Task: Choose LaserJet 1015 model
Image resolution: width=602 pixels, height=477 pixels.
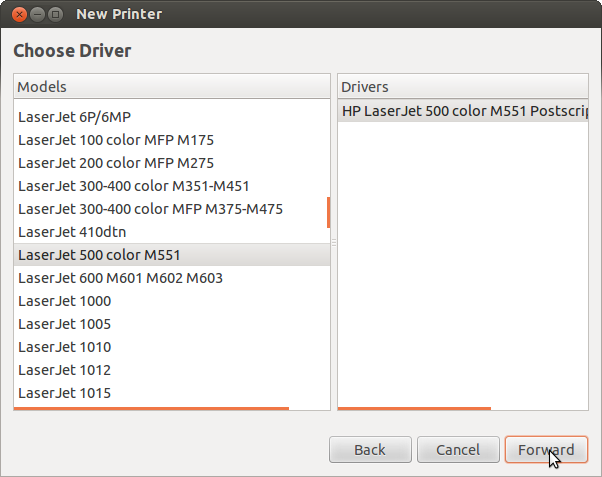Action: click(64, 393)
